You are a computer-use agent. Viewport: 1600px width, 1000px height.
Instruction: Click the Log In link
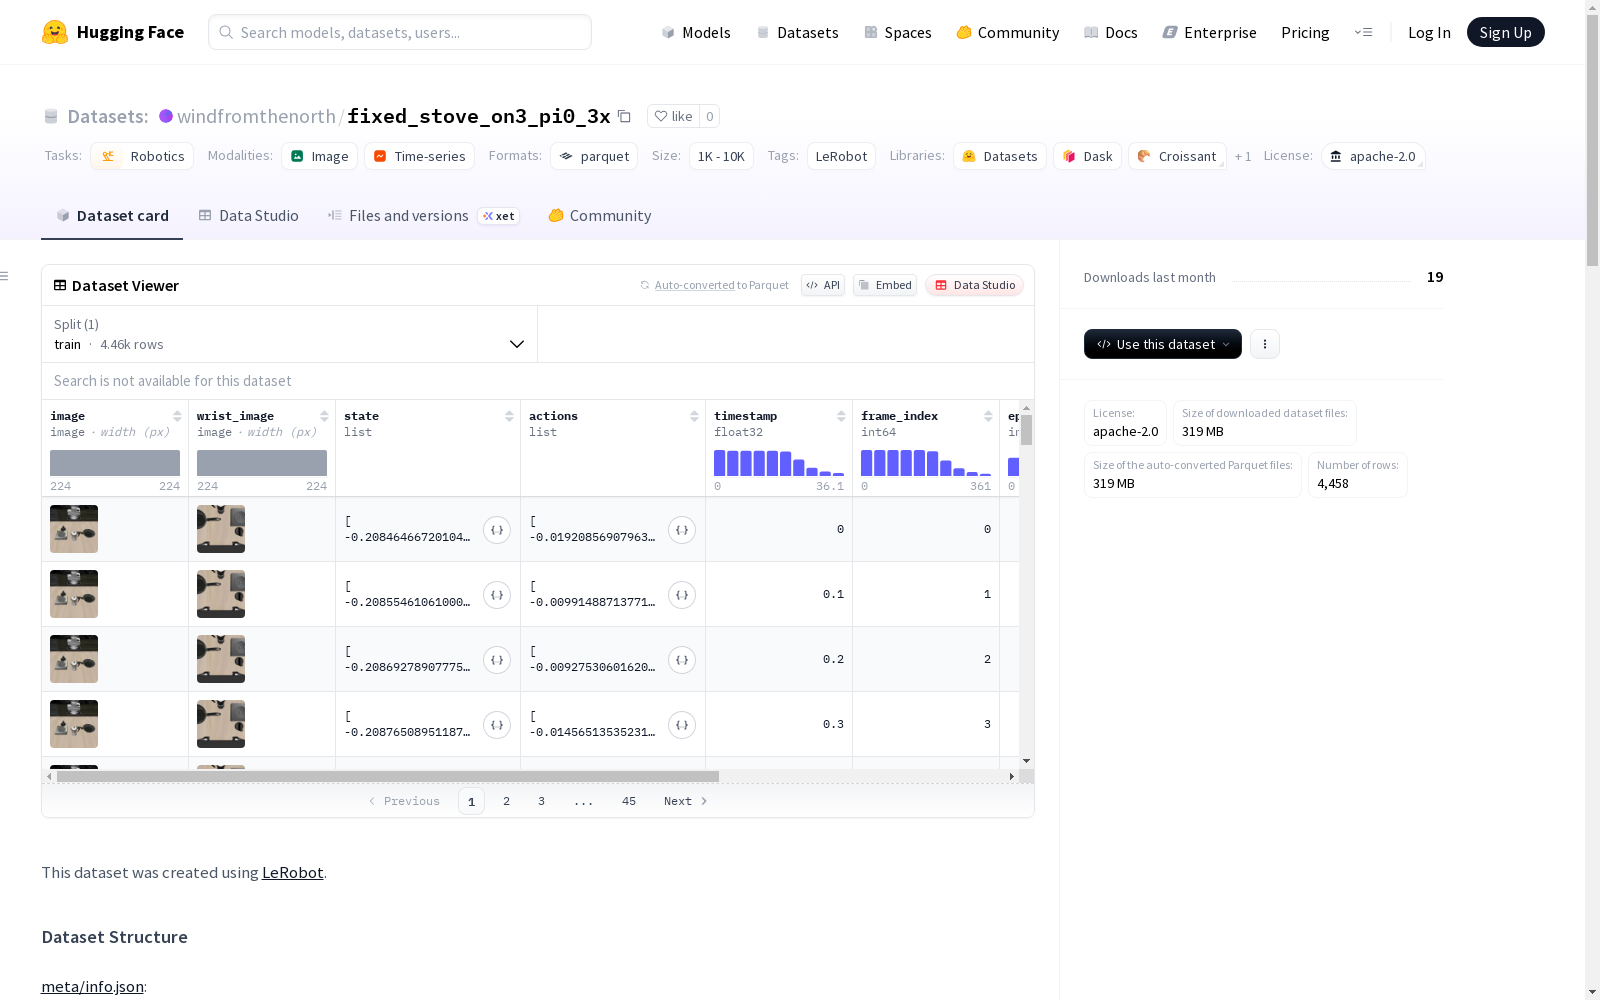(x=1429, y=32)
